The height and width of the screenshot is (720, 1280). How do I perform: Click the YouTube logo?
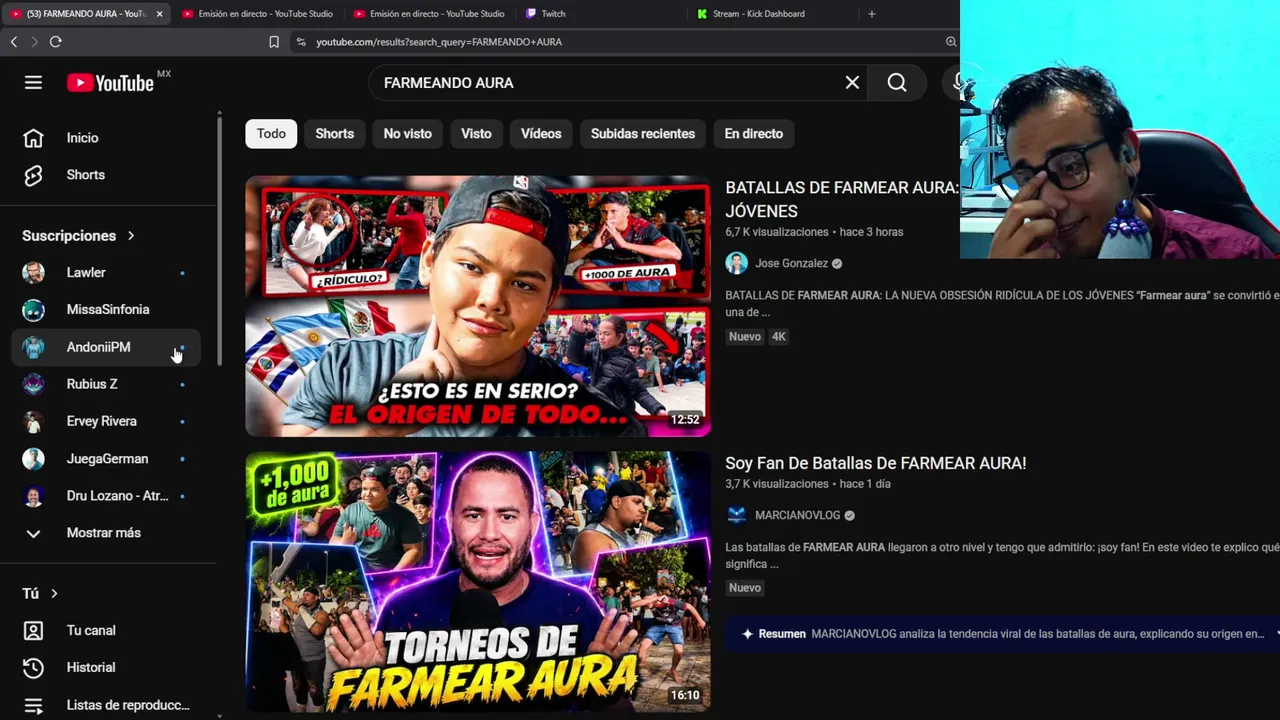click(110, 83)
